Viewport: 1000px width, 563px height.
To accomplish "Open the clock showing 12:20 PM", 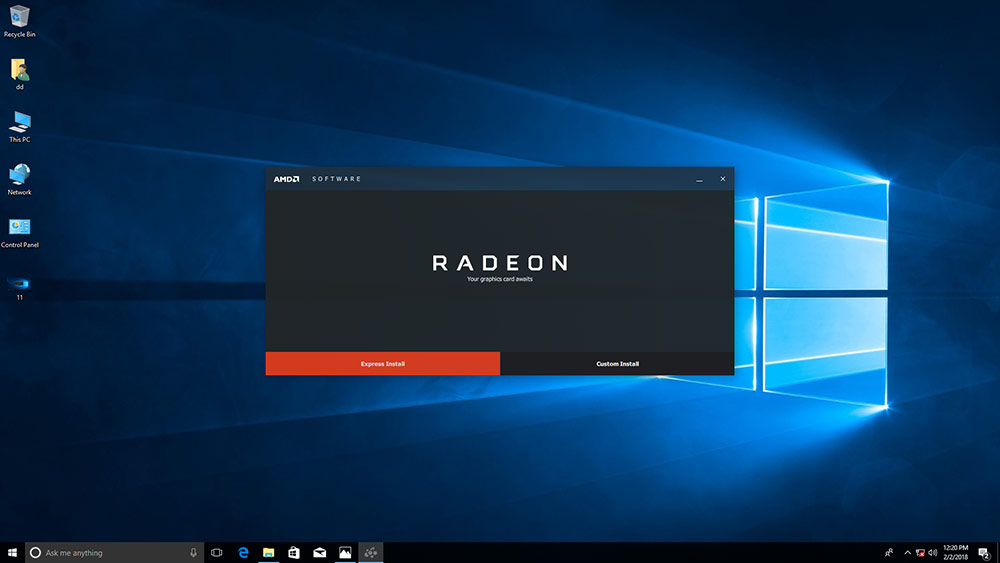I will pyautogui.click(x=955, y=553).
